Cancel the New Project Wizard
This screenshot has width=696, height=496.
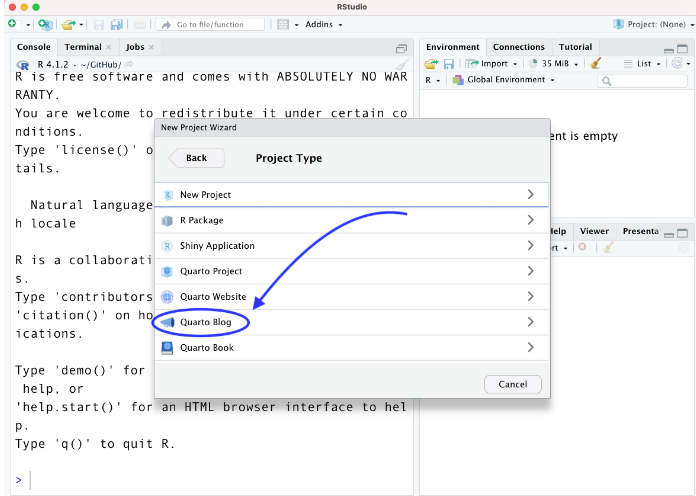point(512,384)
